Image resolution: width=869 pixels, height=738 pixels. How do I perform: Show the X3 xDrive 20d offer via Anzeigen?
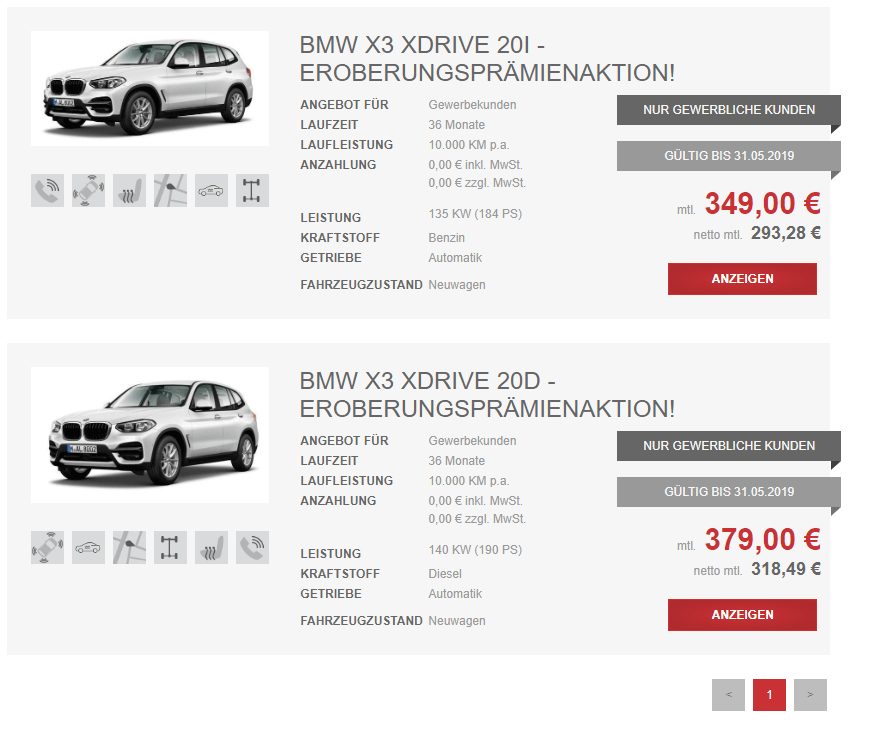click(x=742, y=614)
